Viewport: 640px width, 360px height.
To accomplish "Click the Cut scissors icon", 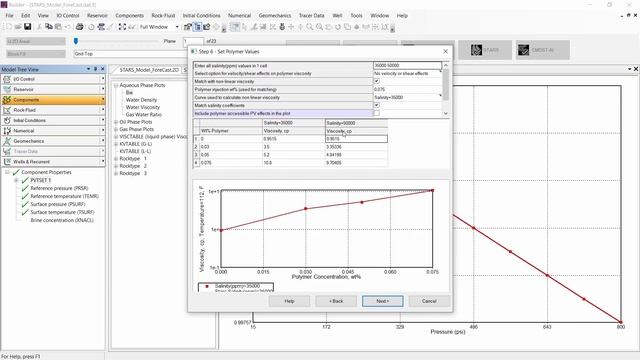I will pyautogui.click(x=39, y=27).
